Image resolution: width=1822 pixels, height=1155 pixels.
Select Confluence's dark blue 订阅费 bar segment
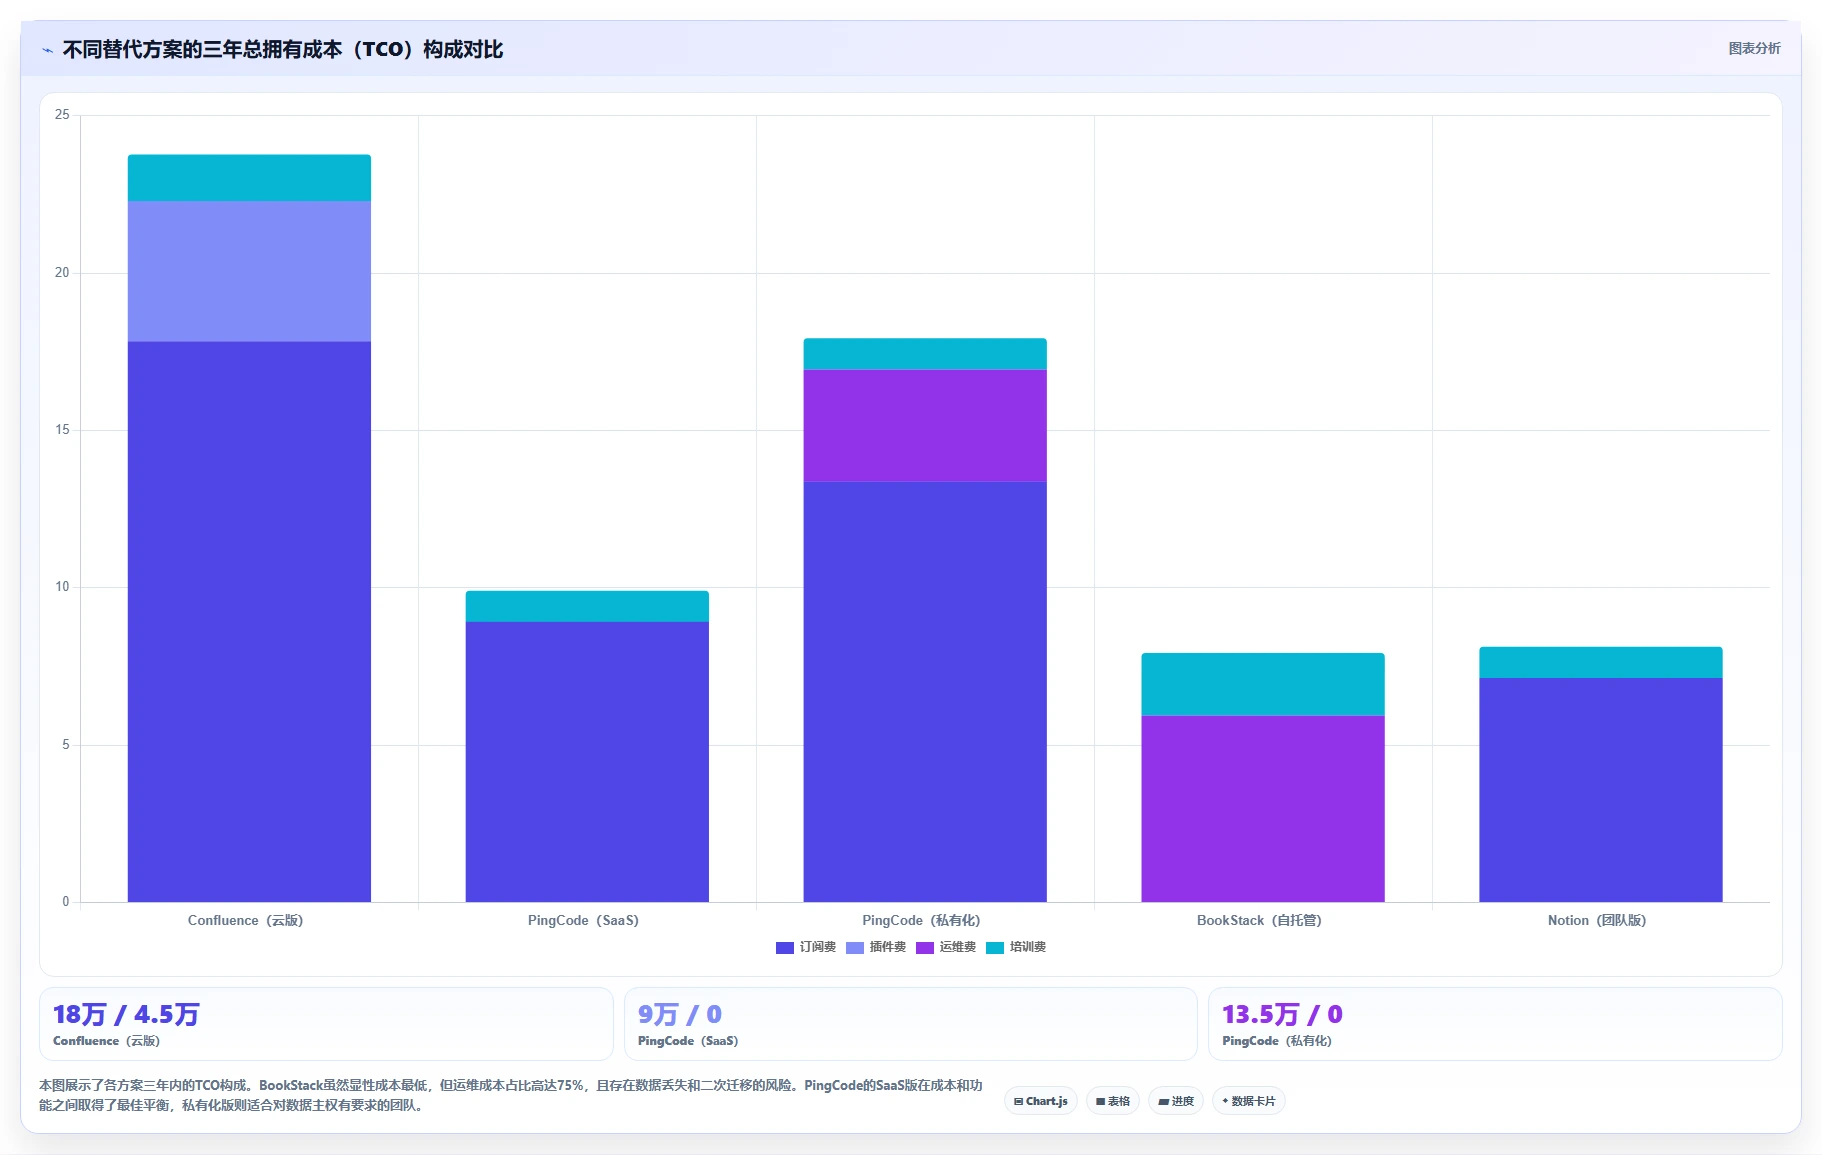pos(249,621)
